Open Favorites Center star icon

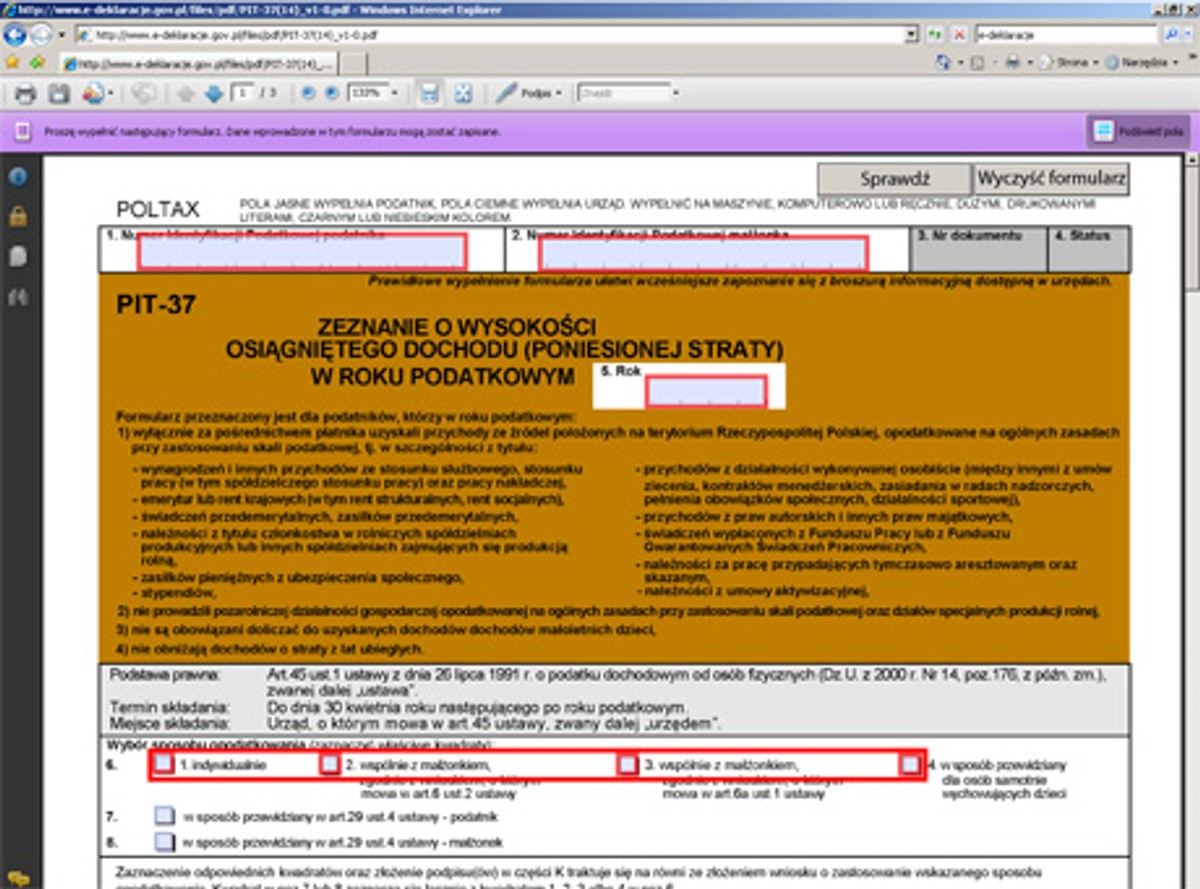pyautogui.click(x=13, y=62)
